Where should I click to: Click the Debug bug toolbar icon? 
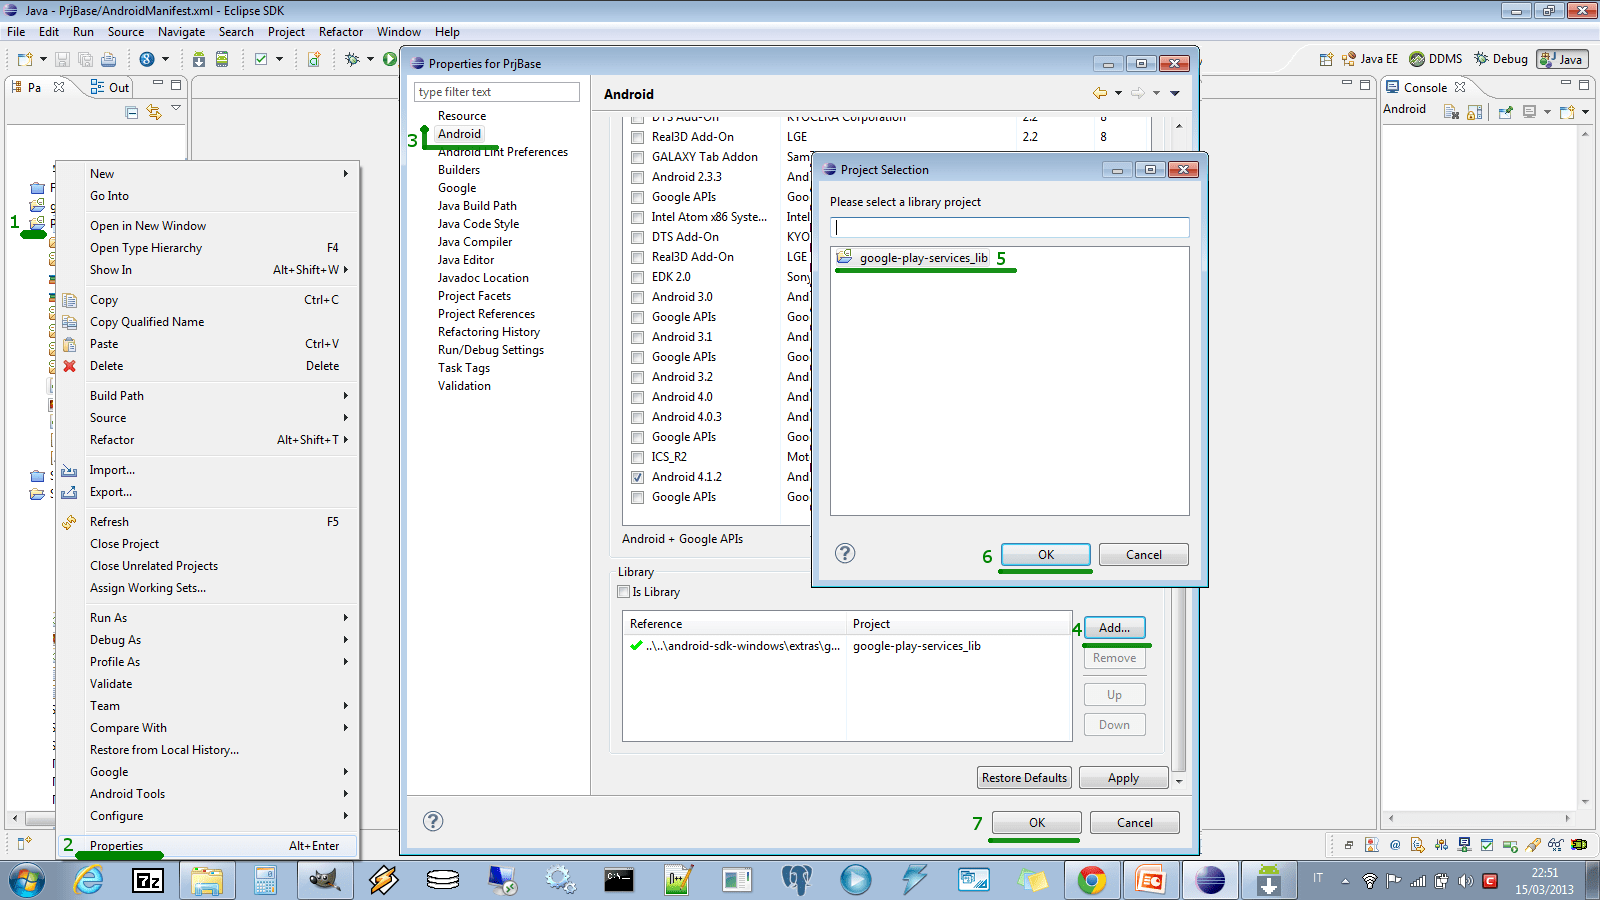352,60
